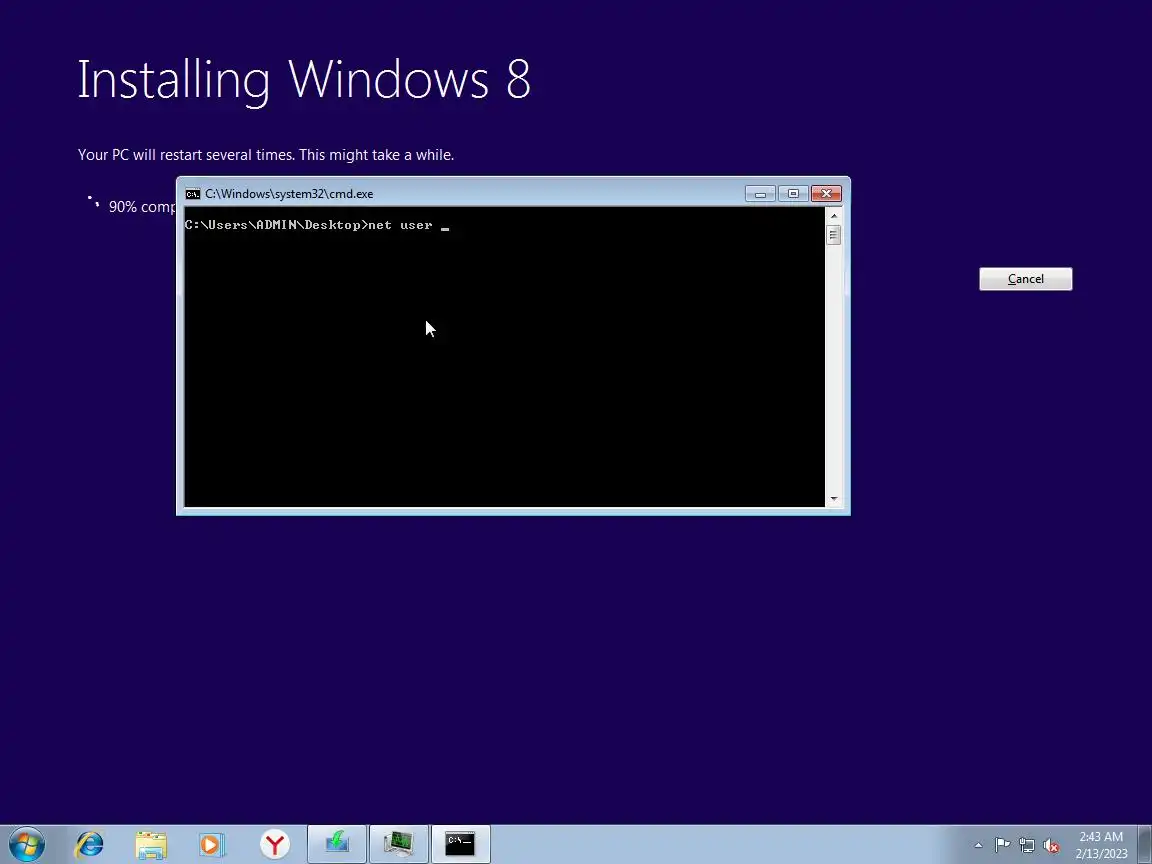This screenshot has width=1152, height=864.
Task: Switch to Windows 8 setup taskbar item
Action: [336, 844]
